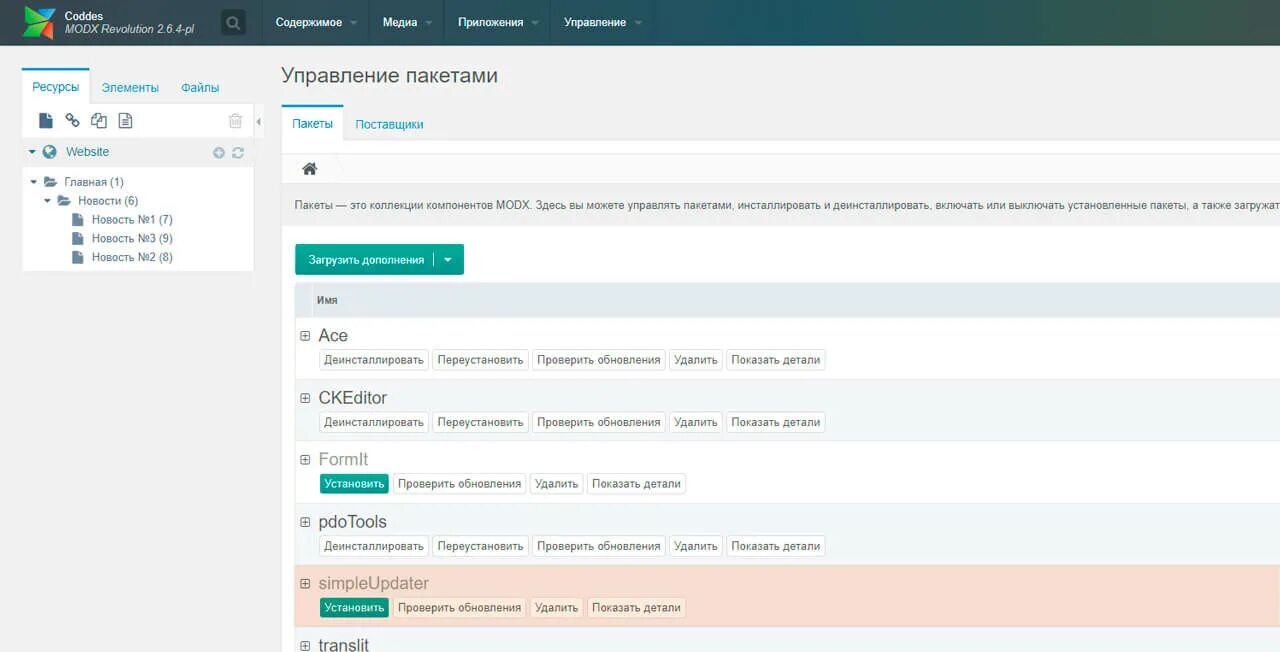The height and width of the screenshot is (652, 1280).
Task: Collapse the Новости tree node
Action: click(48, 201)
